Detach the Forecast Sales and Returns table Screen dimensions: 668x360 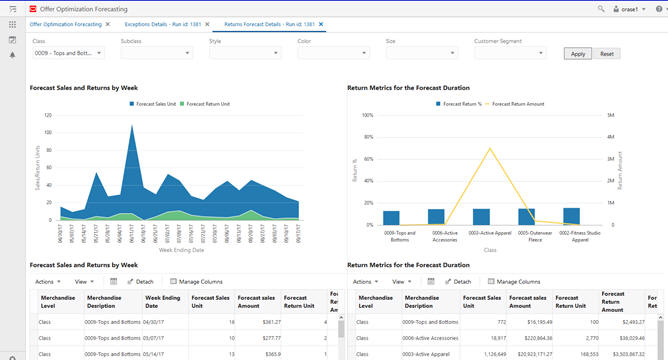[140, 282]
